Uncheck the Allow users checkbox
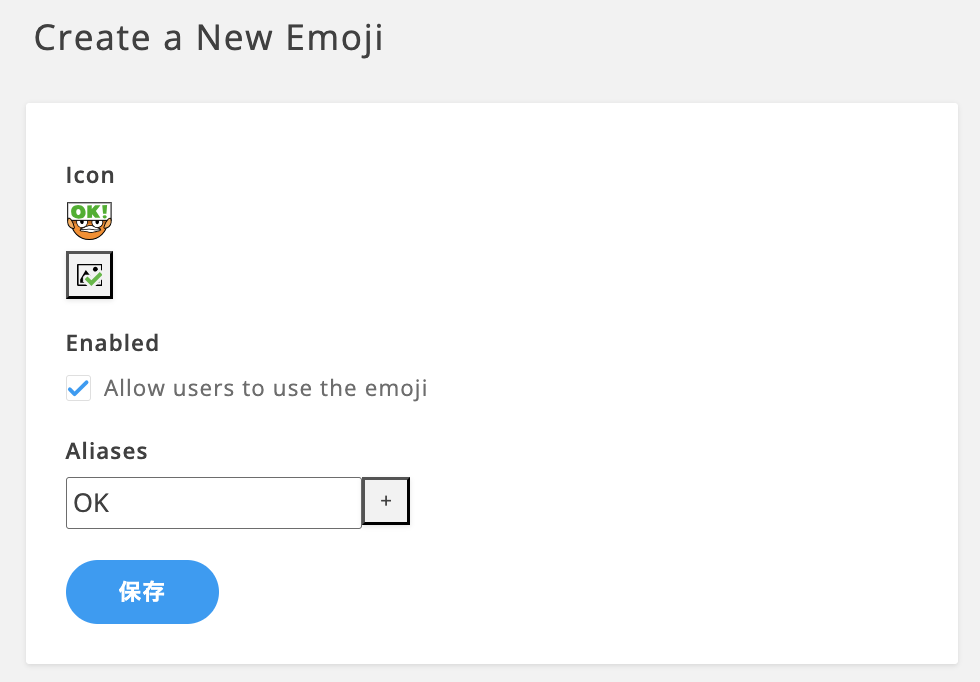The height and width of the screenshot is (682, 980). [78, 388]
